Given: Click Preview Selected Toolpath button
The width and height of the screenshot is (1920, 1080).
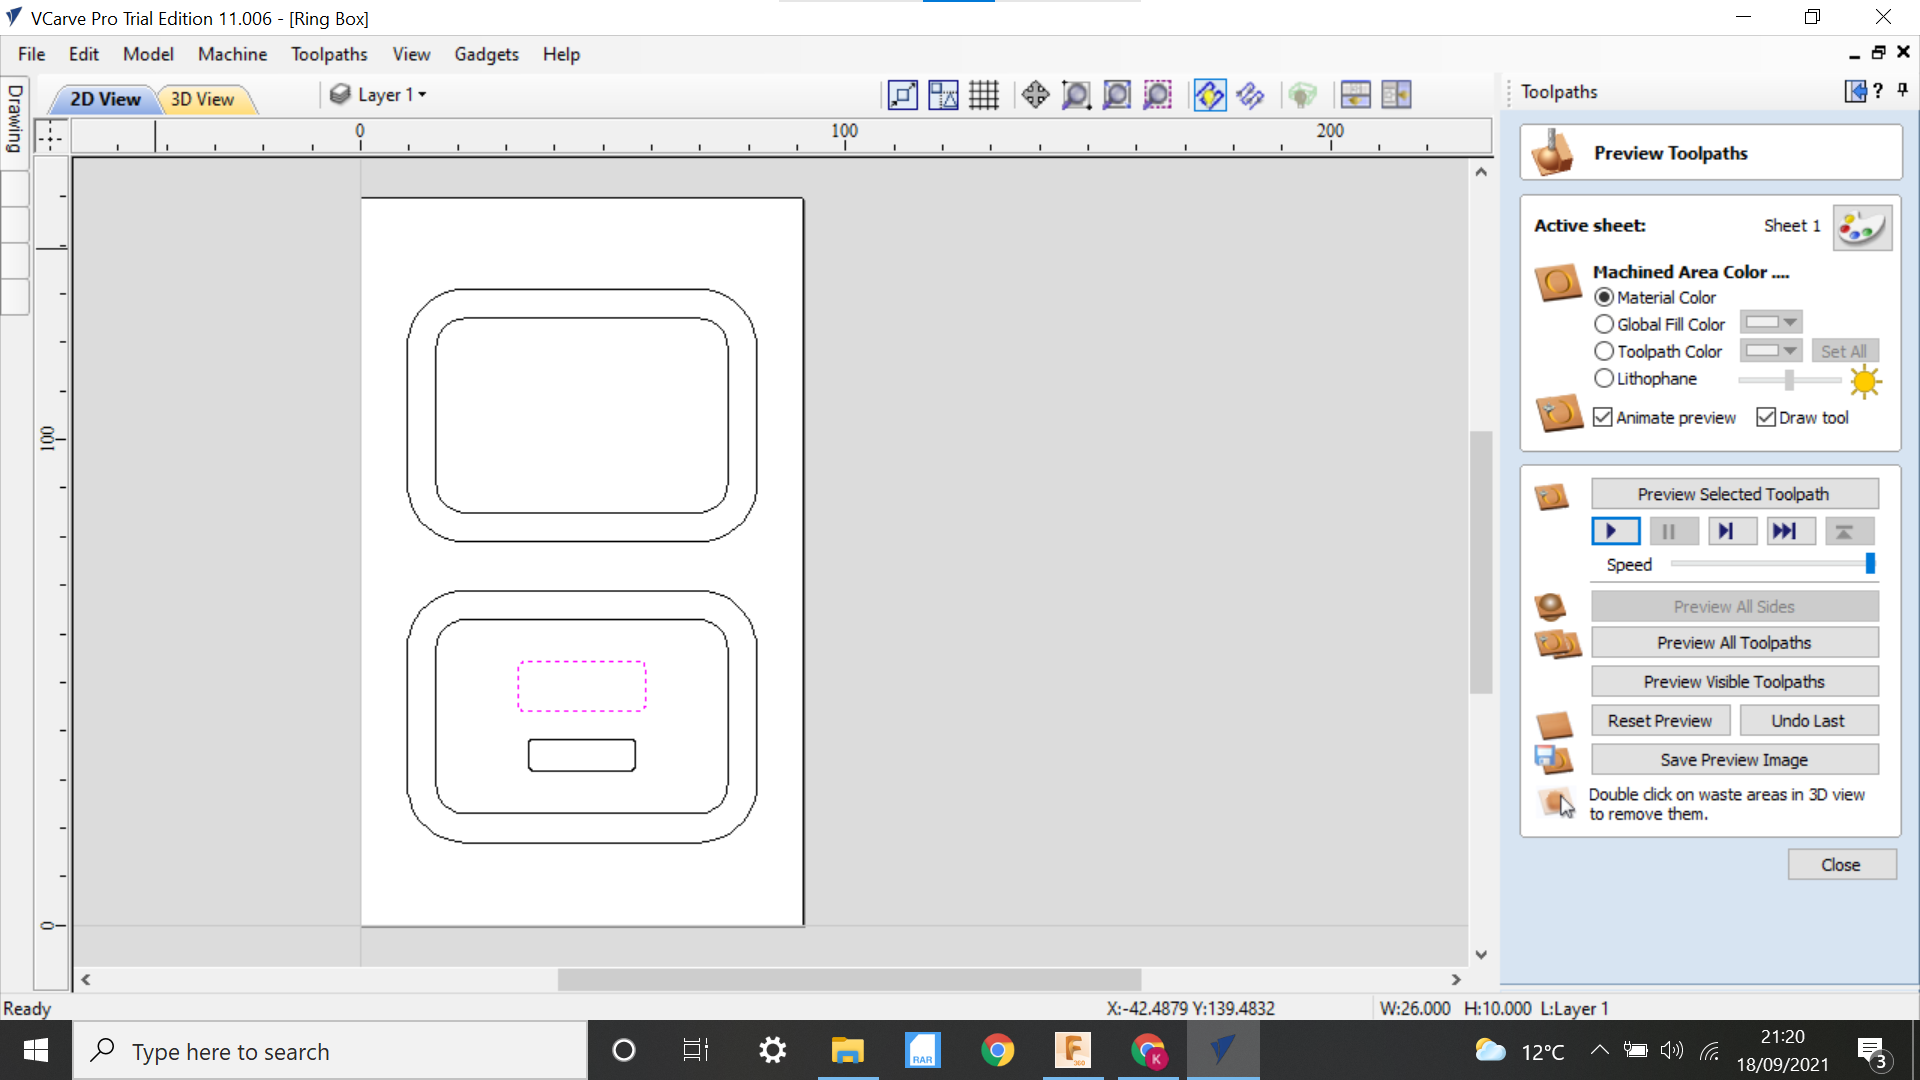Looking at the screenshot, I should click(x=1734, y=493).
